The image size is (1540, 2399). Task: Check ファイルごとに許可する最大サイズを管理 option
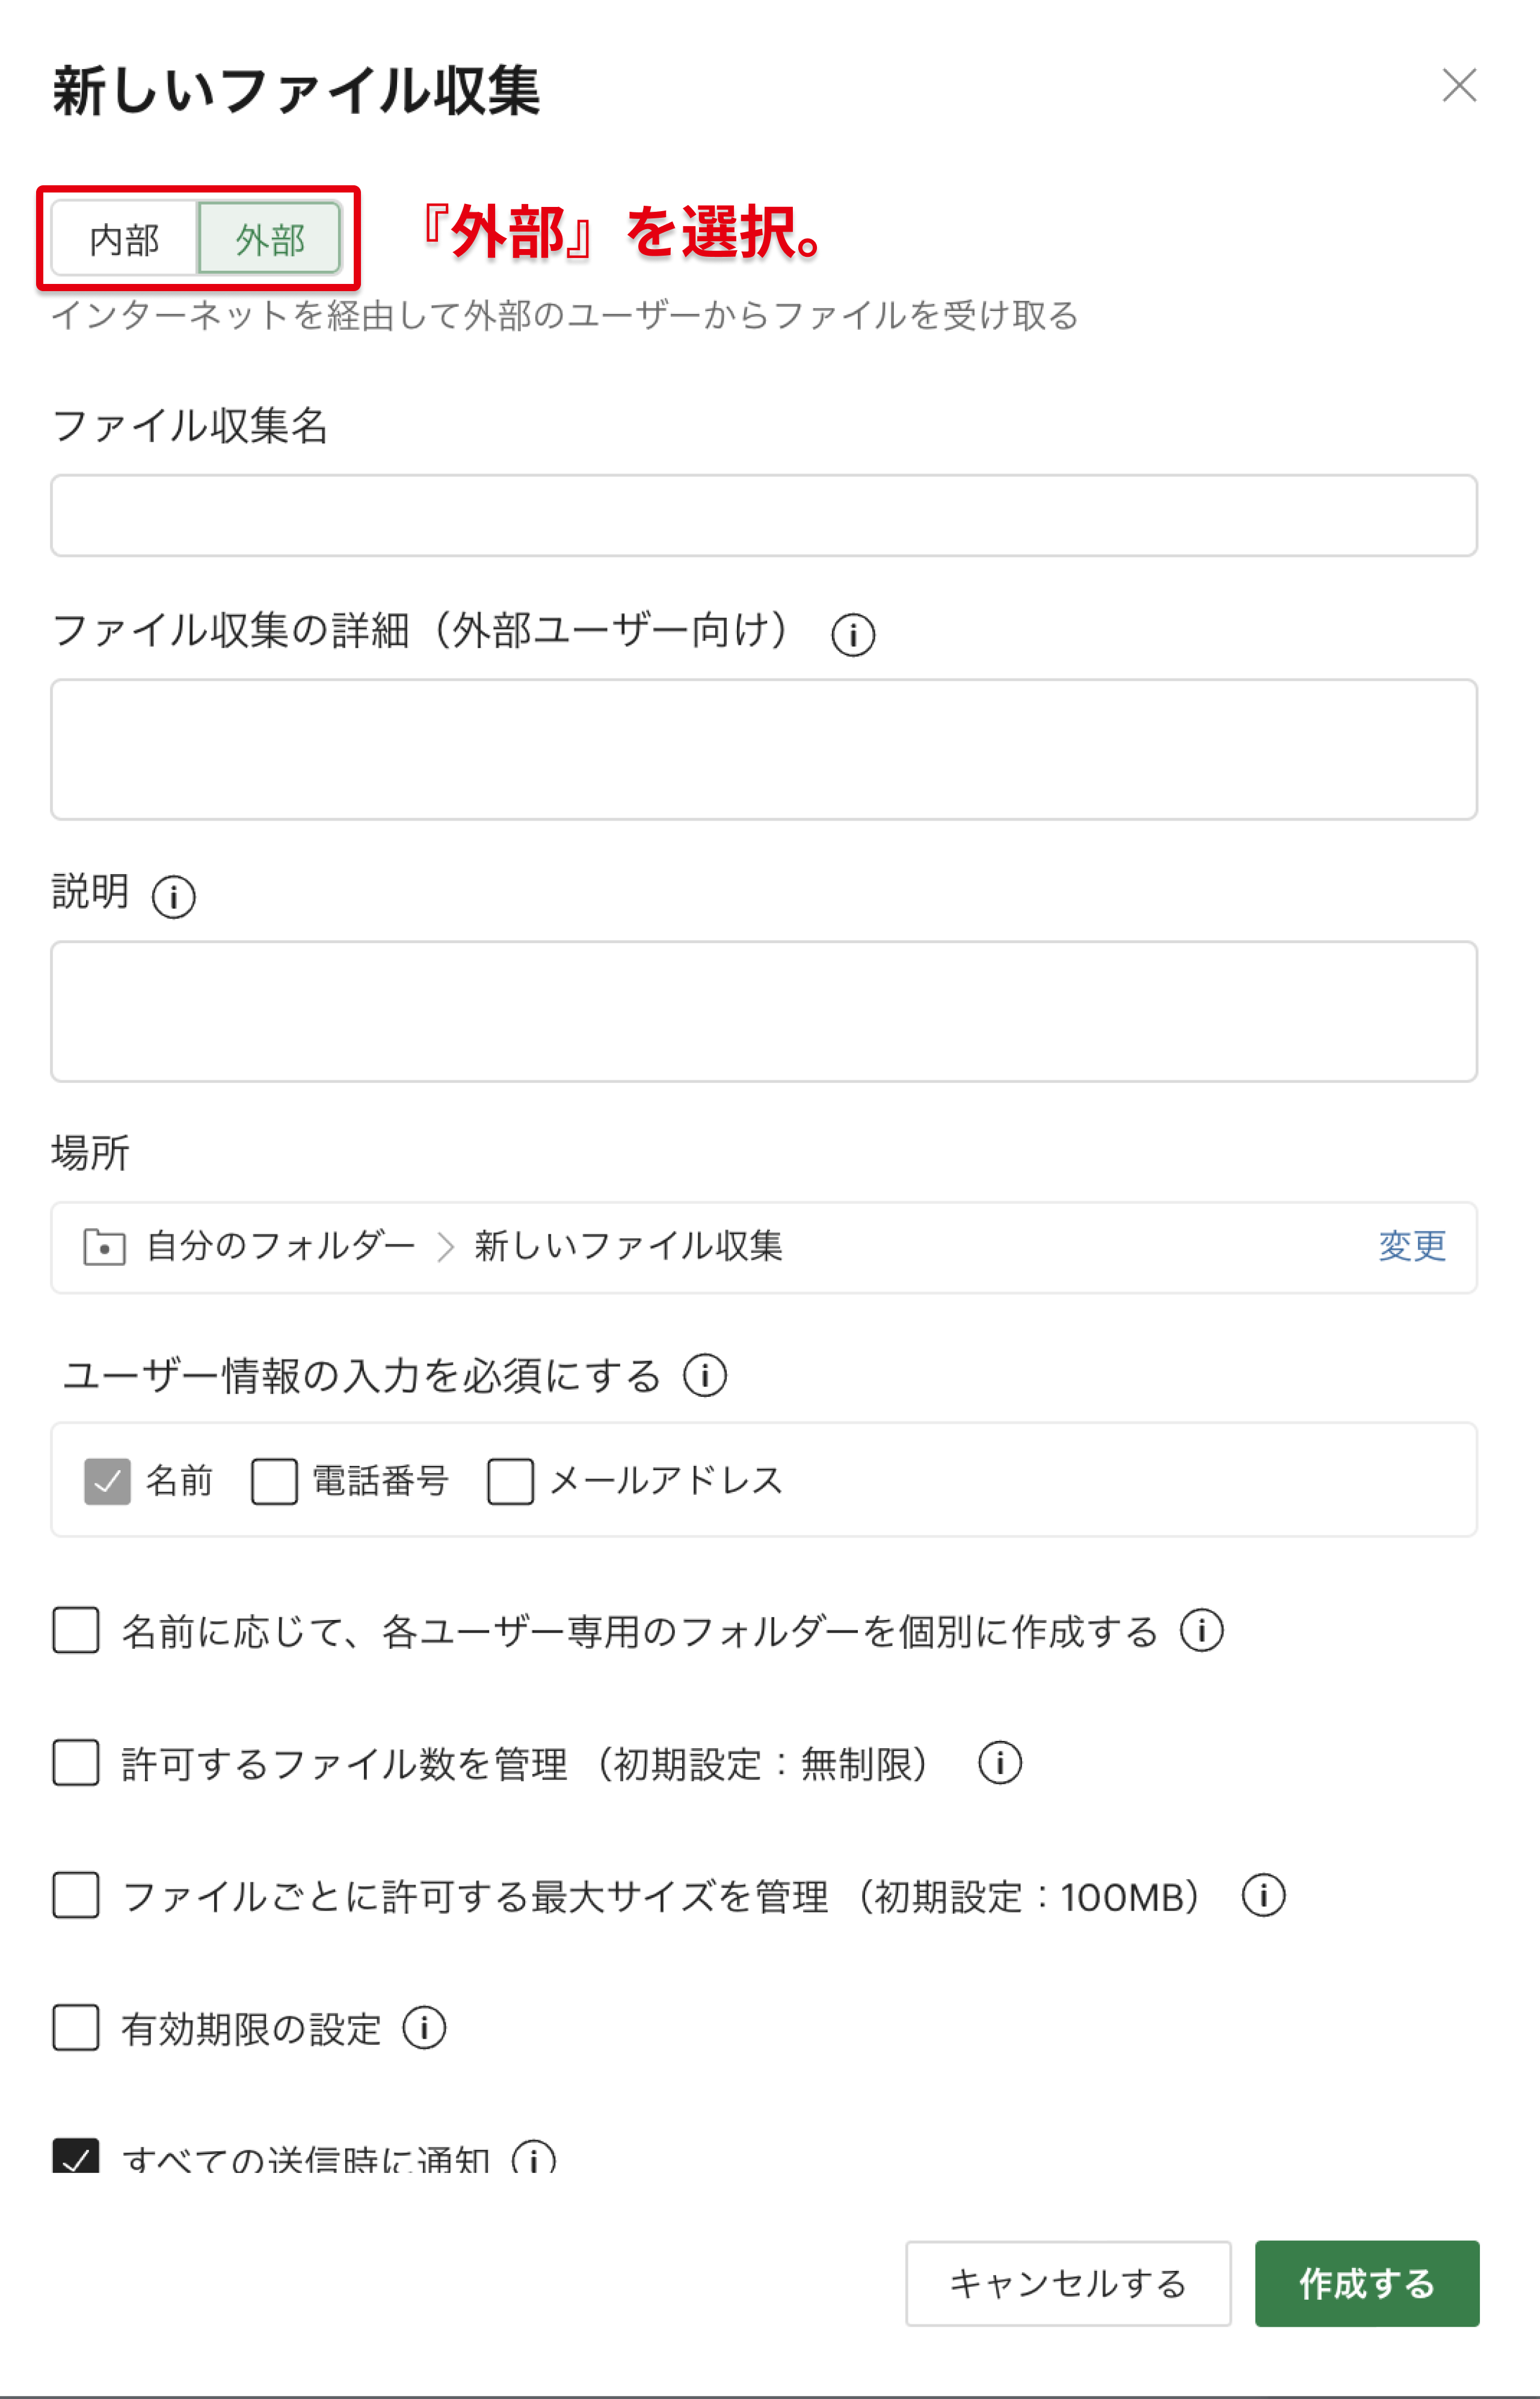[76, 1896]
